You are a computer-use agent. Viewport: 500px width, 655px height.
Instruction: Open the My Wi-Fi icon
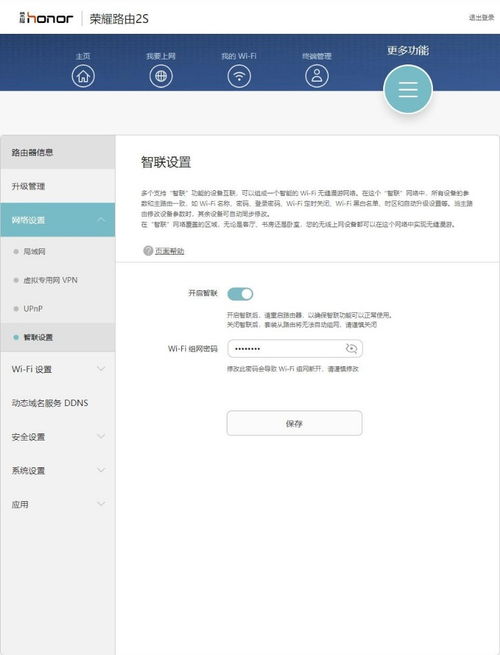pyautogui.click(x=239, y=76)
